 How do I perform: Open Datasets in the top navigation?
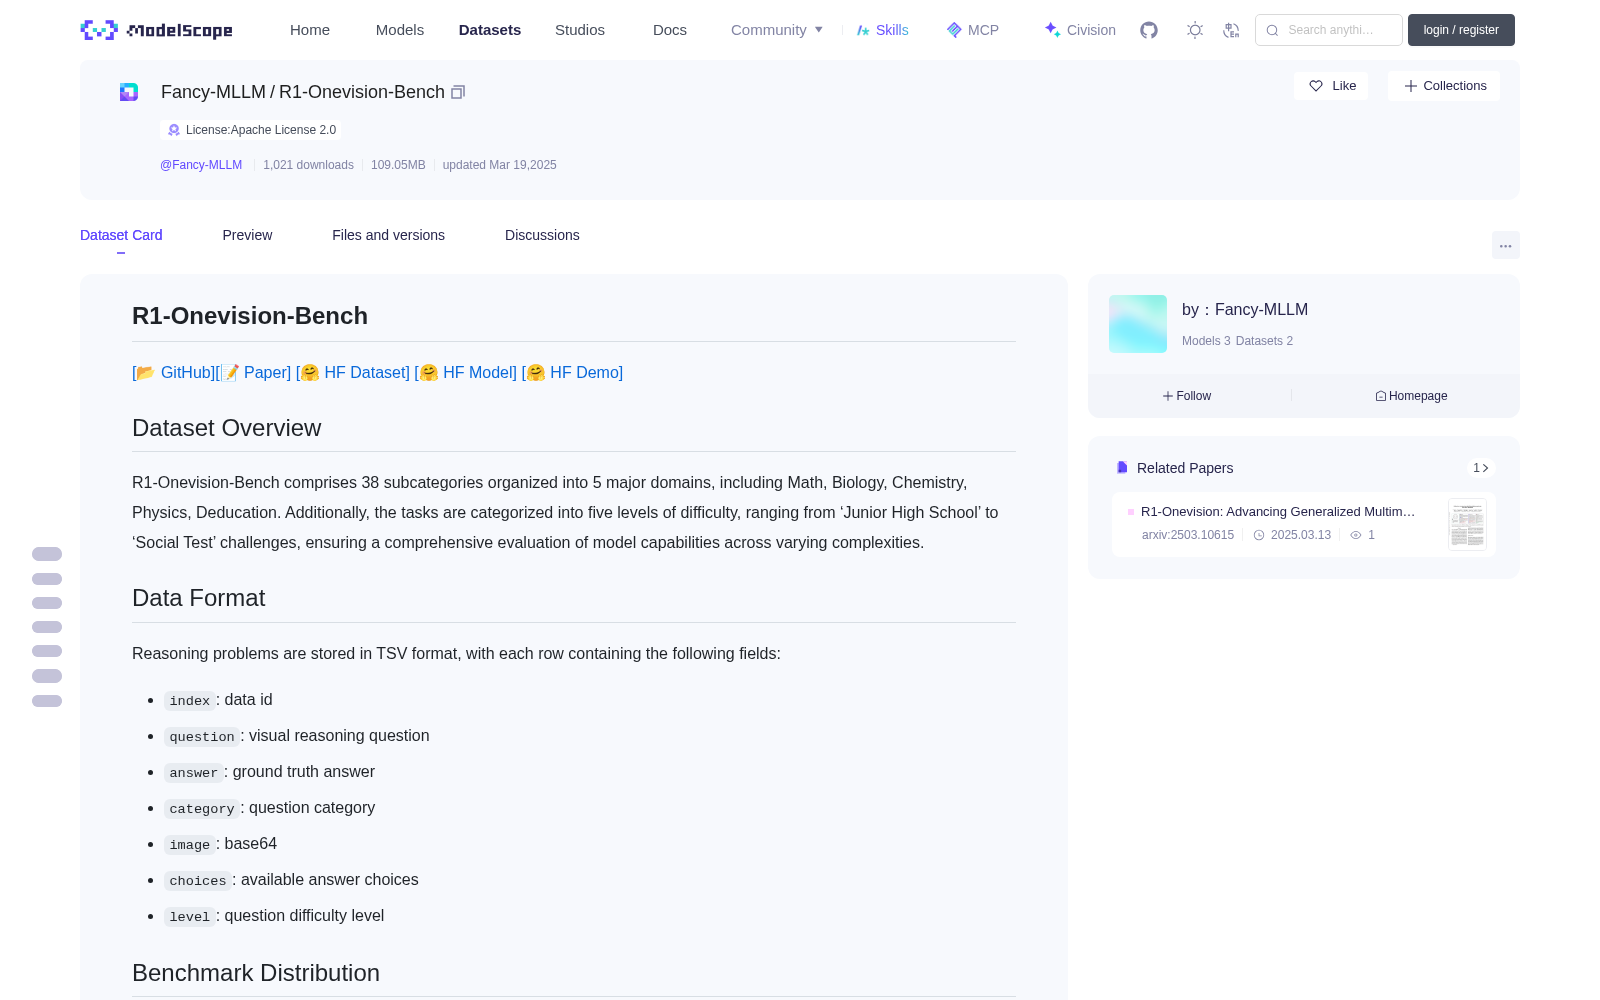click(490, 30)
